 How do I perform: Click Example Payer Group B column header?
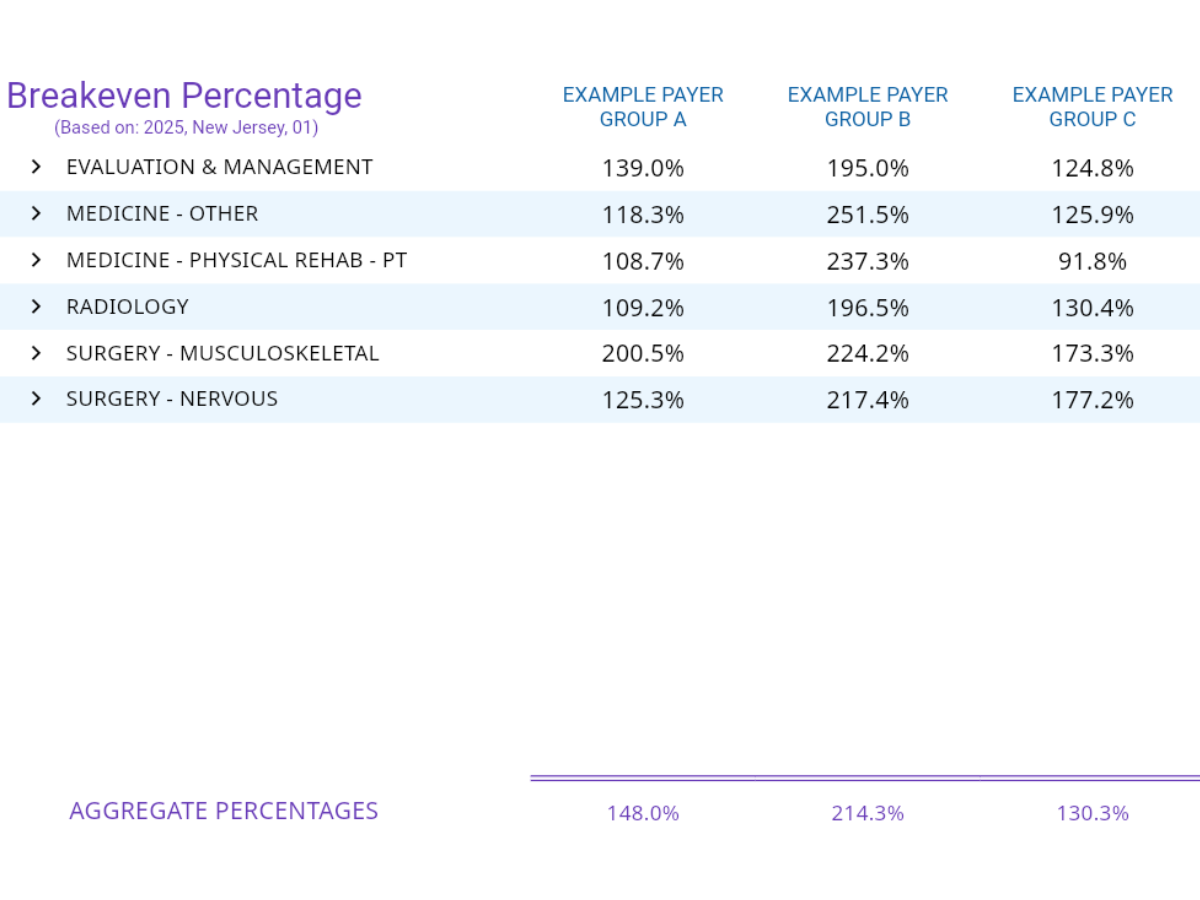[868, 107]
